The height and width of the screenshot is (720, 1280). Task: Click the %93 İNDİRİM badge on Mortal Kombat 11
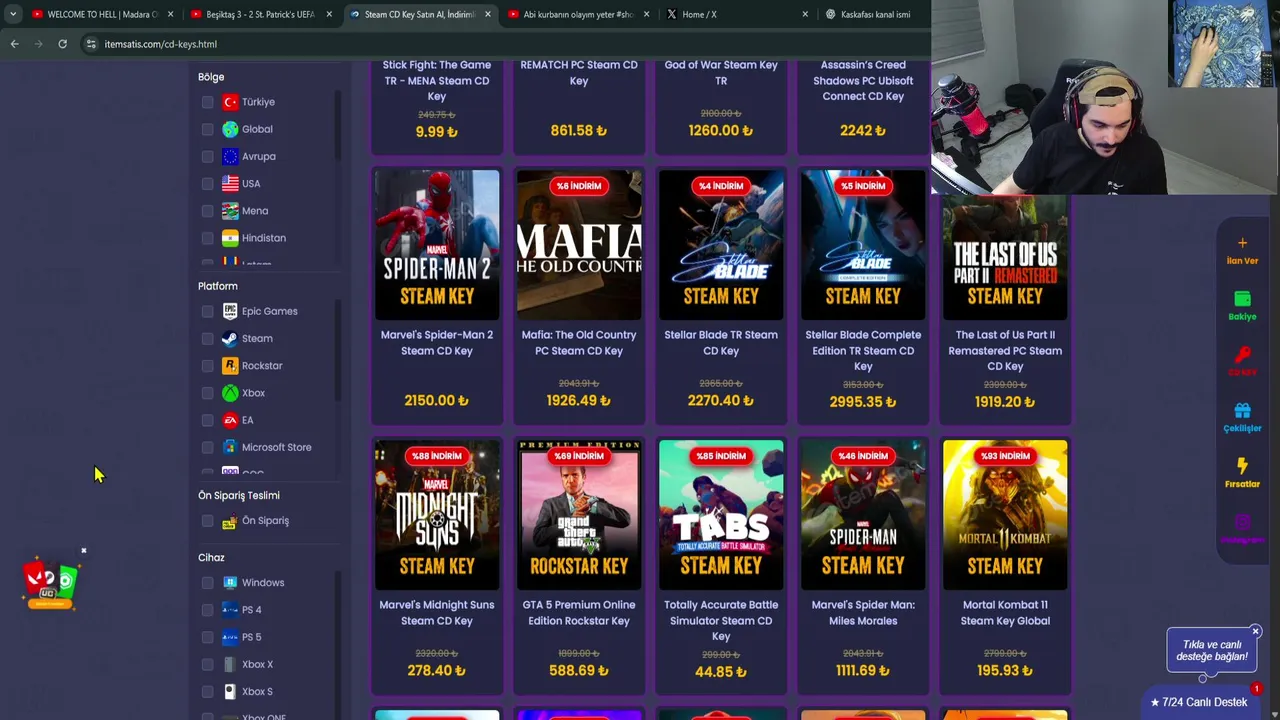(x=1005, y=456)
